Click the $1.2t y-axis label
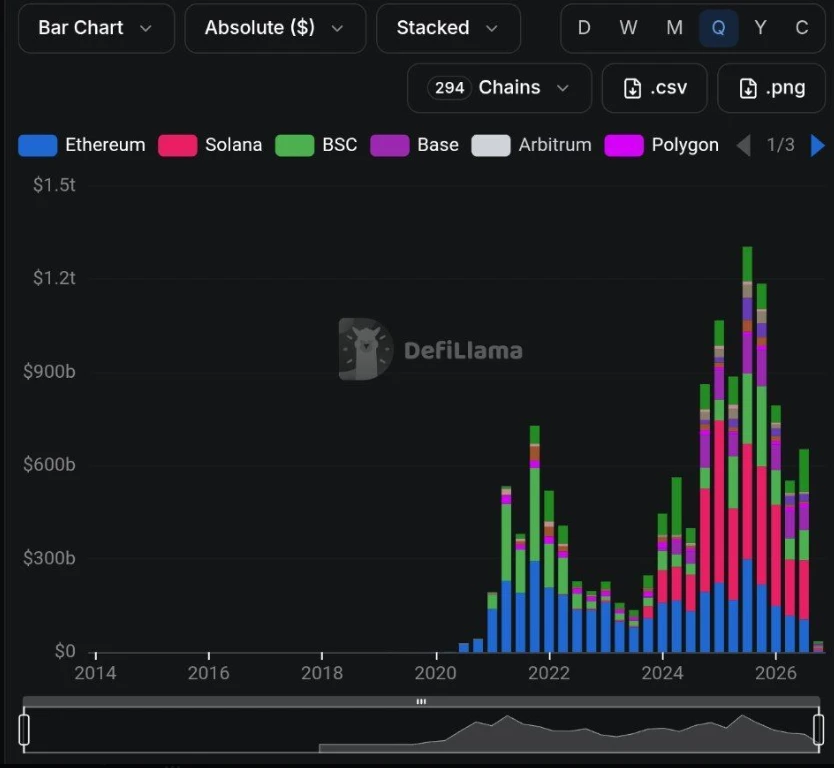 click(54, 278)
